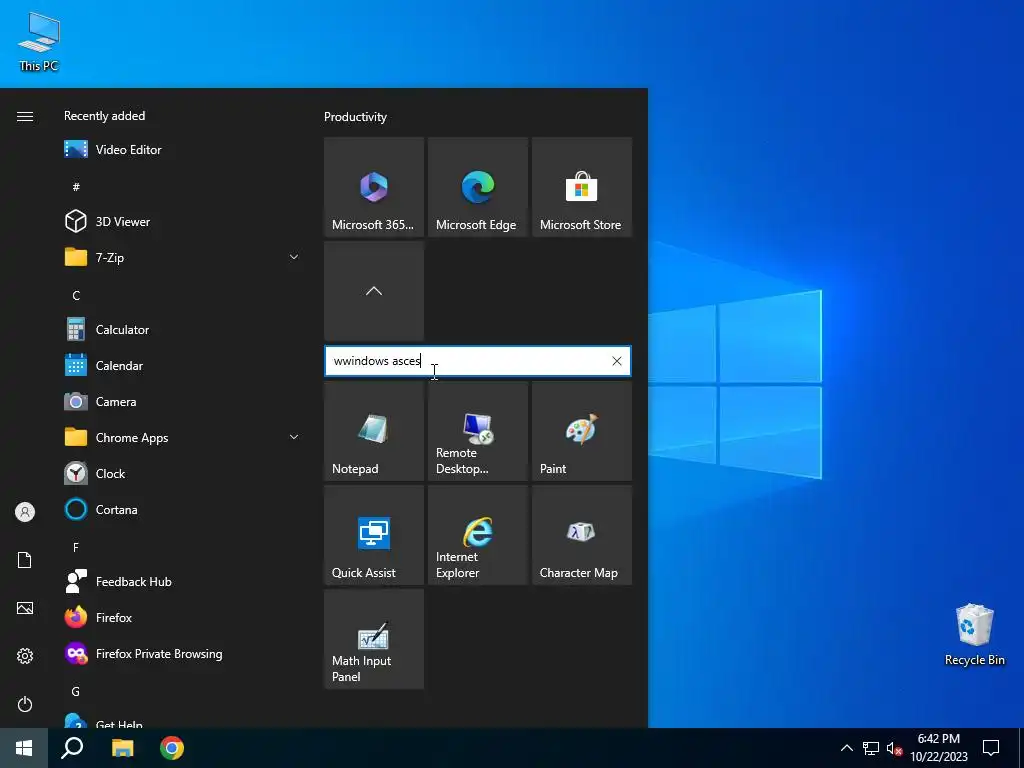Launch Google Chrome from the taskbar

pos(172,748)
